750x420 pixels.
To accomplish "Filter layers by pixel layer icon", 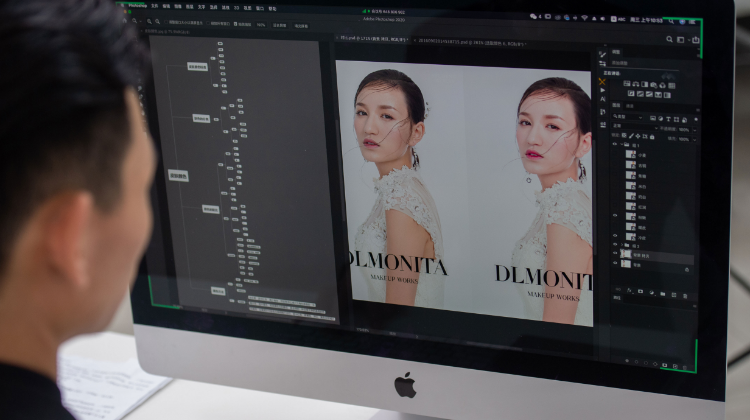I will click(x=653, y=118).
